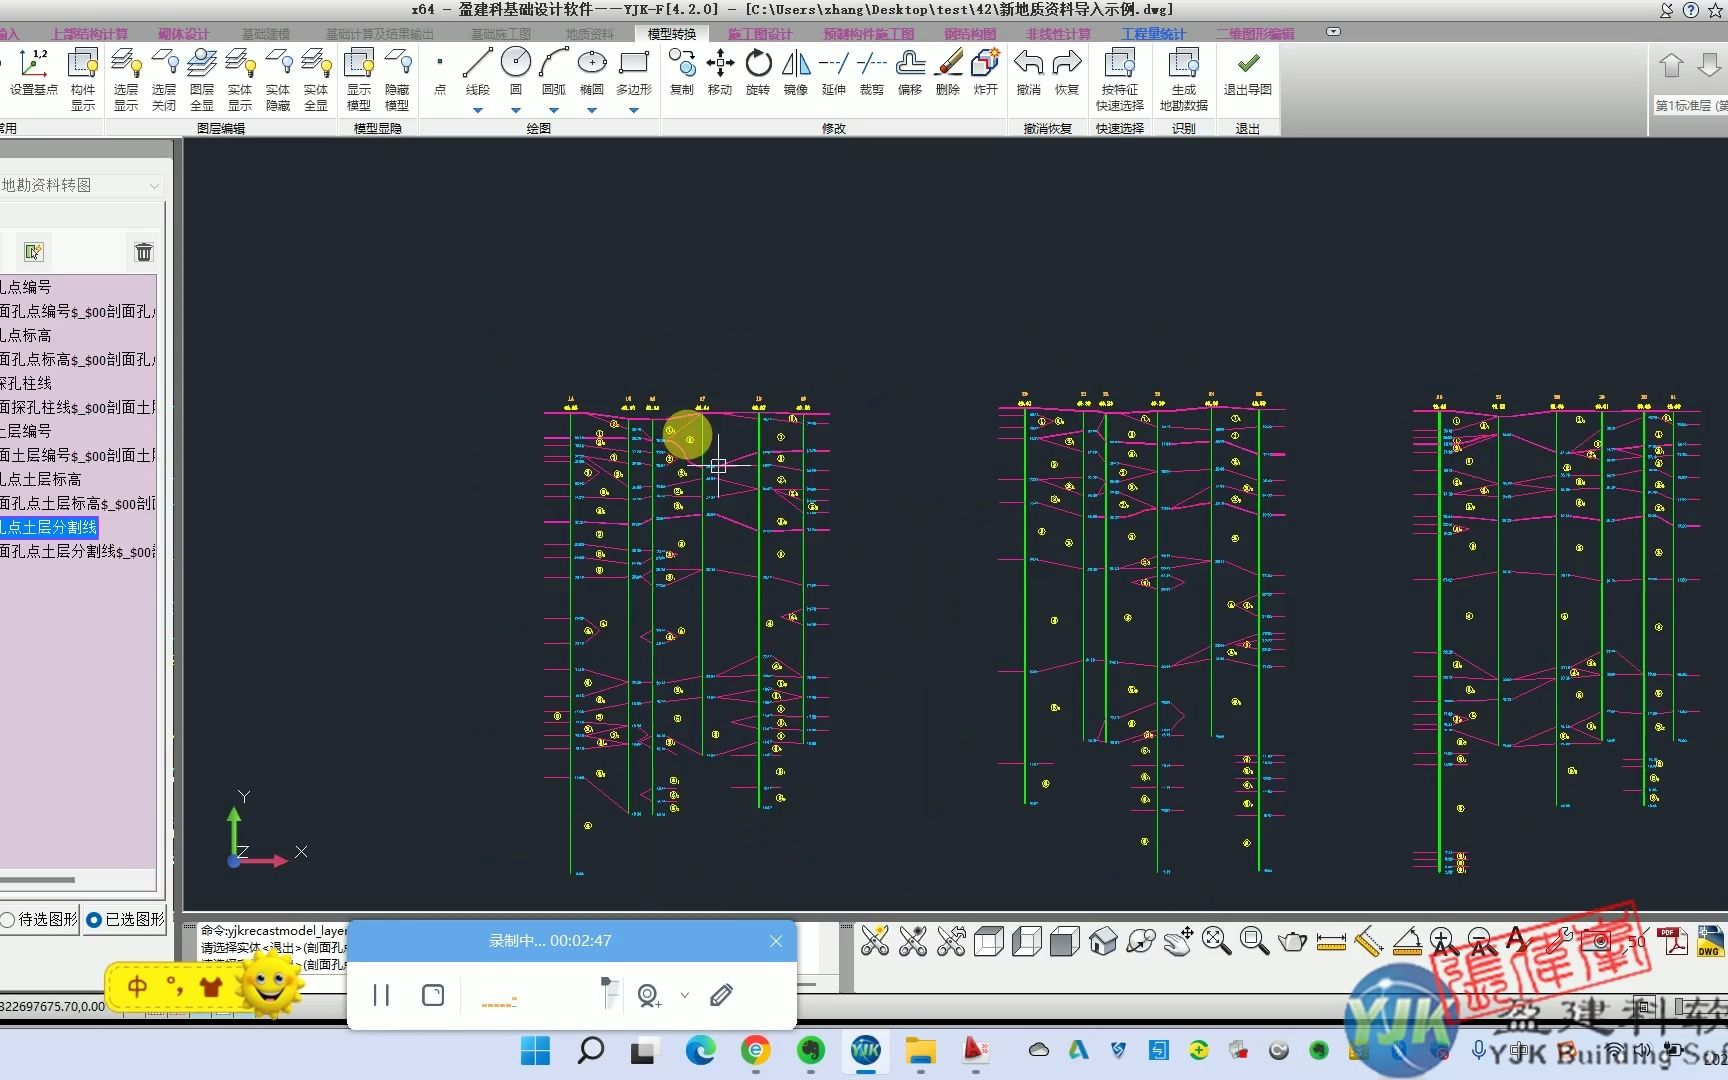The height and width of the screenshot is (1080, 1728).
Task: Click 退出导图 green checkmark button
Action: coord(1248,73)
